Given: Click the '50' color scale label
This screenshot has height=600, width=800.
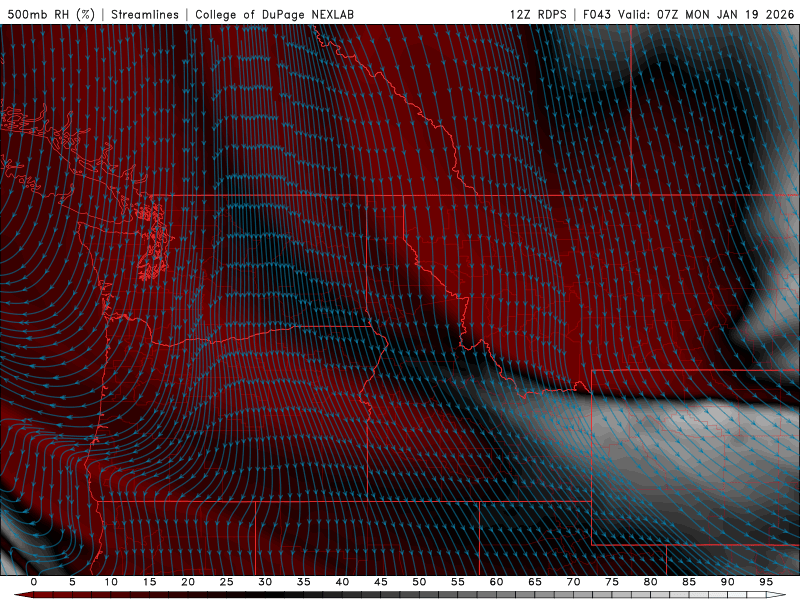Looking at the screenshot, I should coord(419,582).
